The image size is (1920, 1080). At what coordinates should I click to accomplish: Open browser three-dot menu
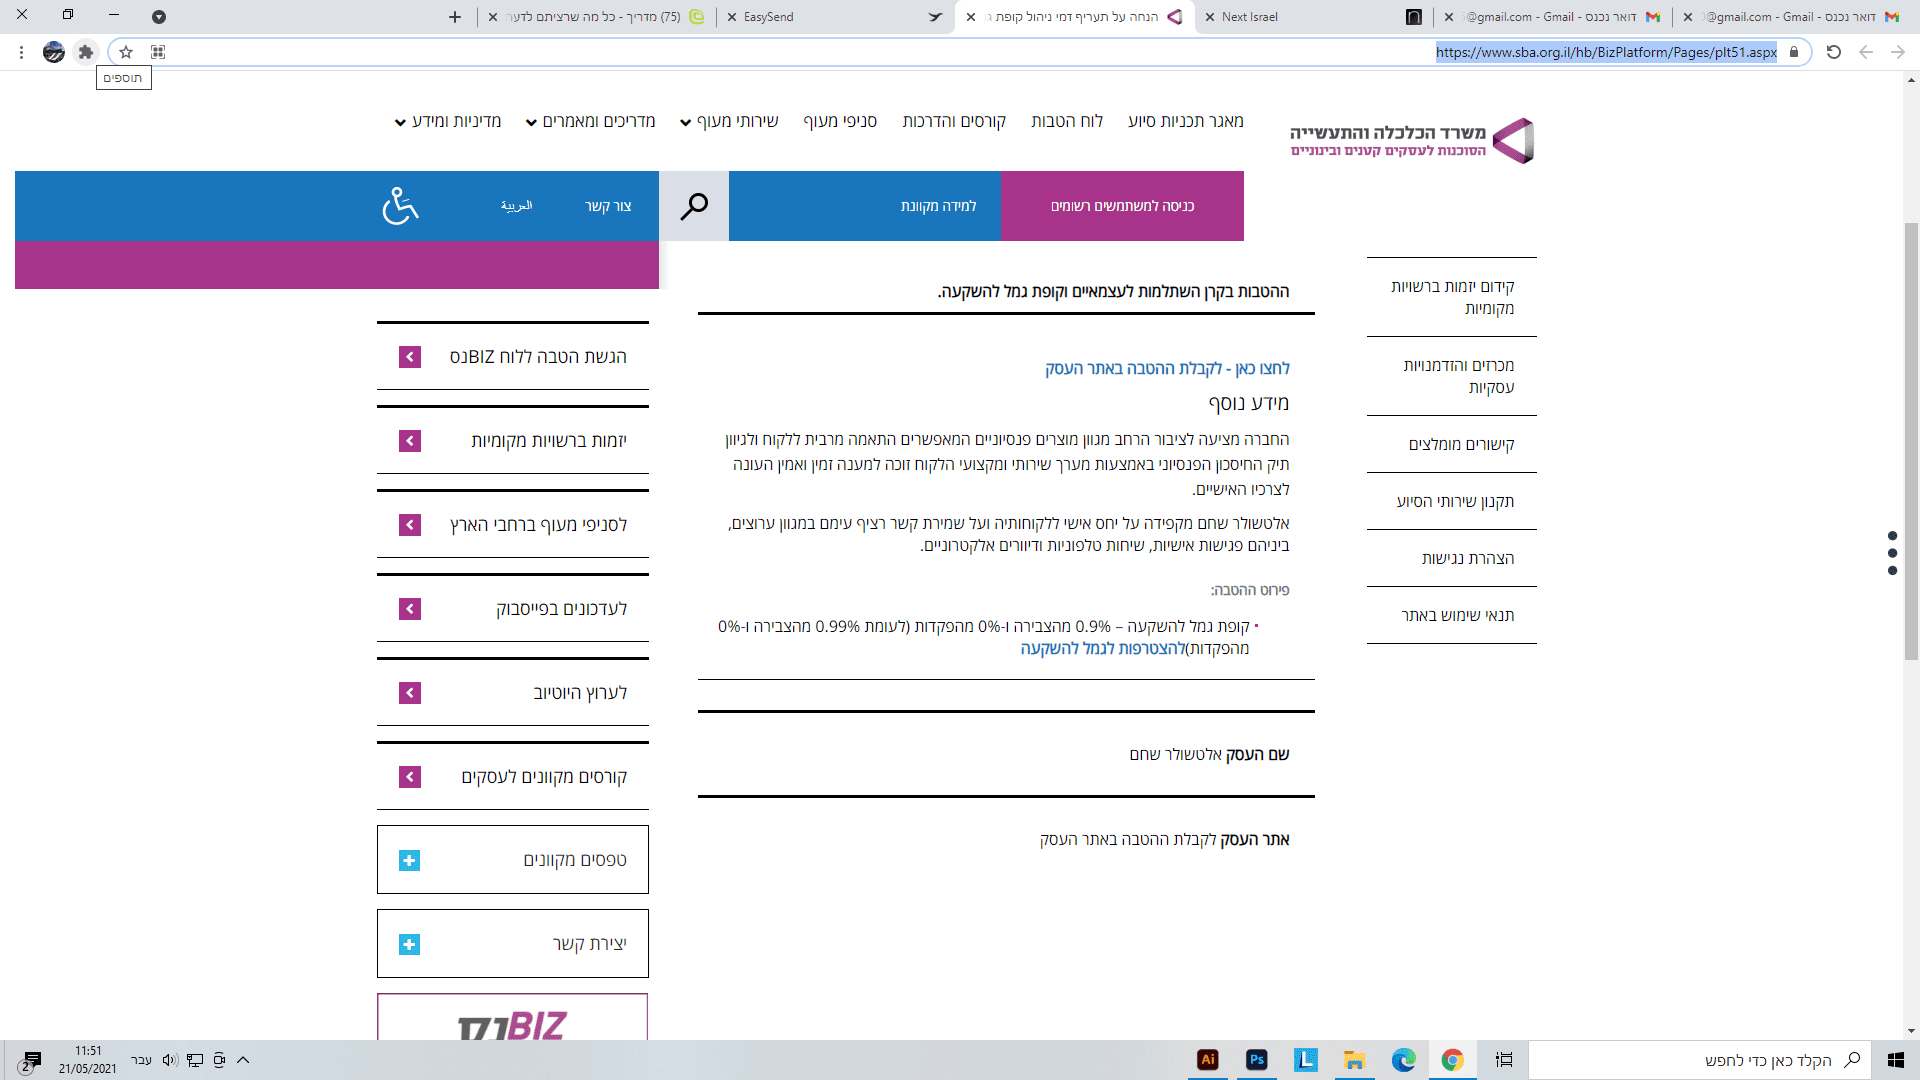[x=21, y=52]
